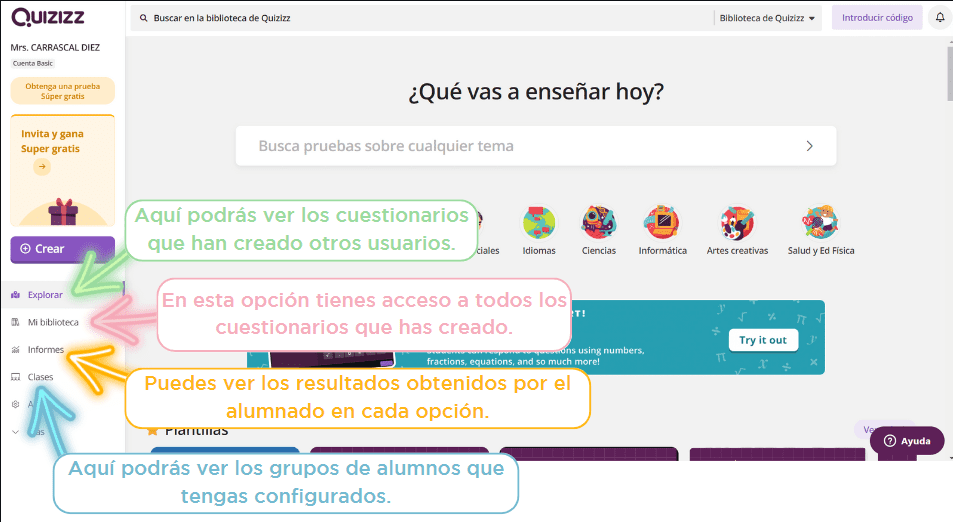Open Clases section
This screenshot has height=522, width=953.
(40, 377)
